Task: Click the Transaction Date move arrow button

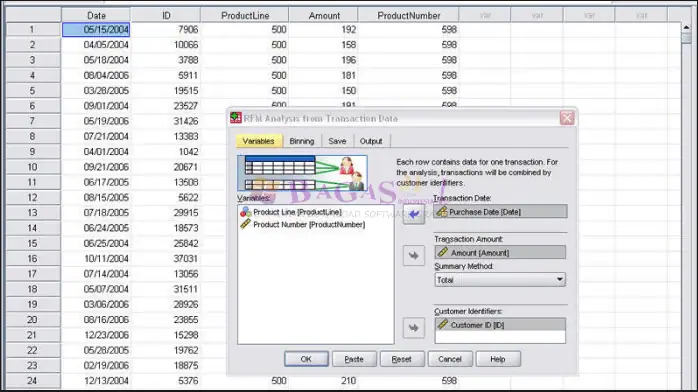Action: coord(414,214)
